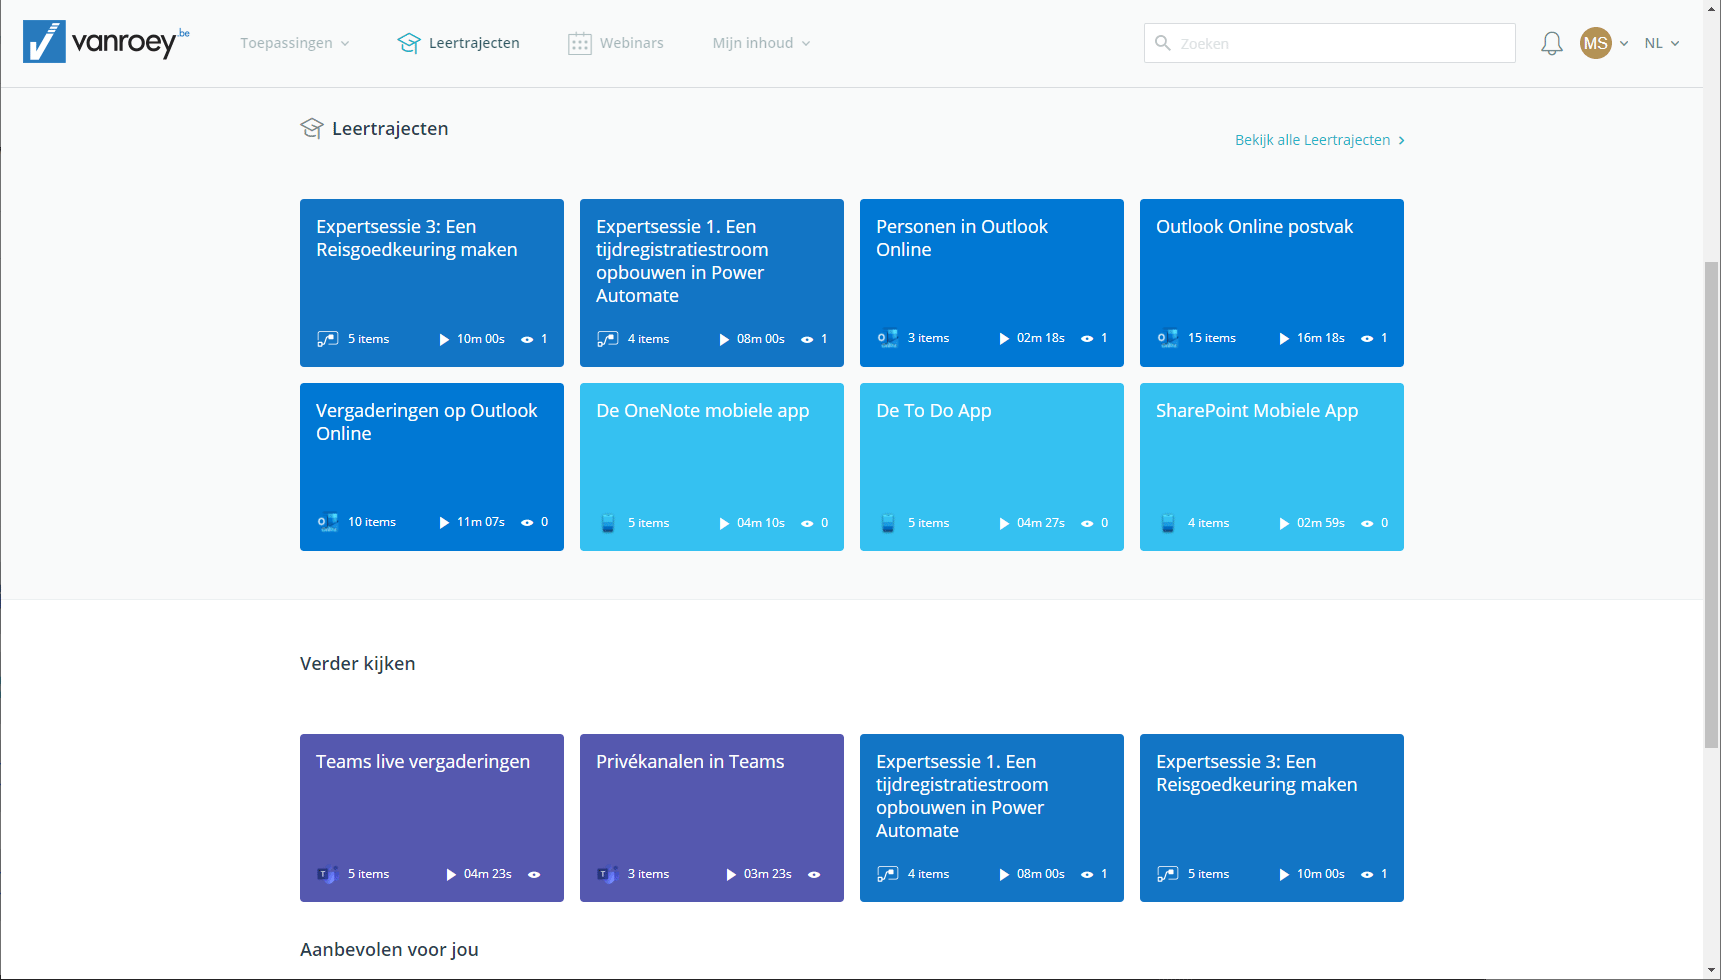Click the '15 items' label on Outlook Online postvak
Image resolution: width=1721 pixels, height=980 pixels.
1212,338
